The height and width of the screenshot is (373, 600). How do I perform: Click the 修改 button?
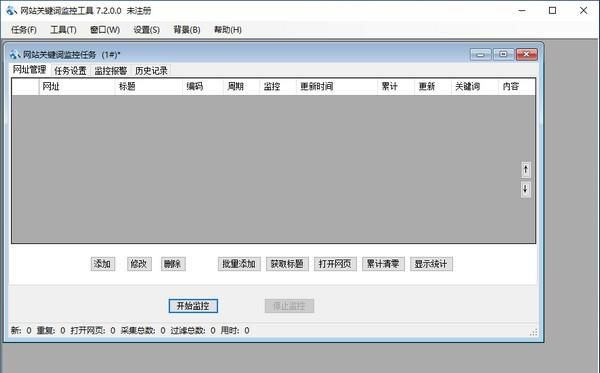(139, 264)
